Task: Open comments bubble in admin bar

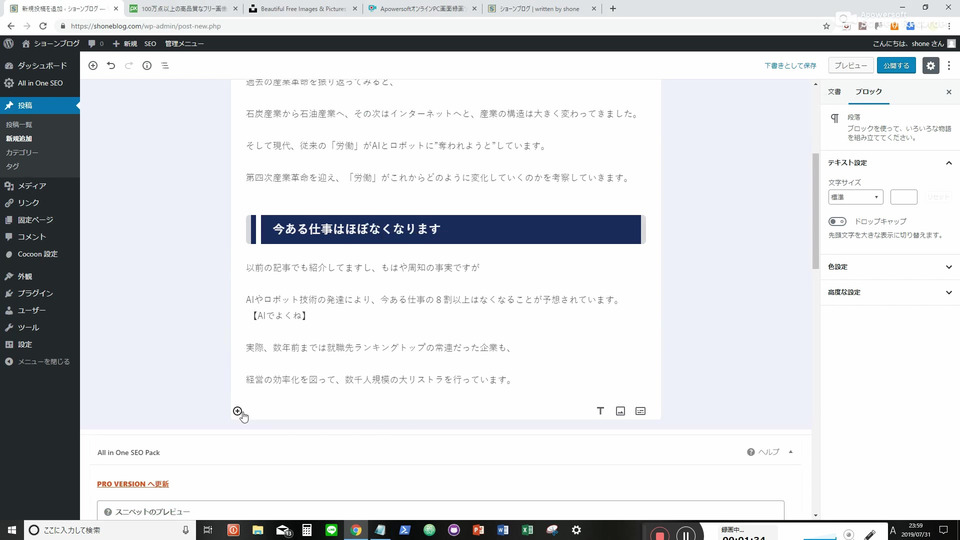Action: [x=96, y=43]
